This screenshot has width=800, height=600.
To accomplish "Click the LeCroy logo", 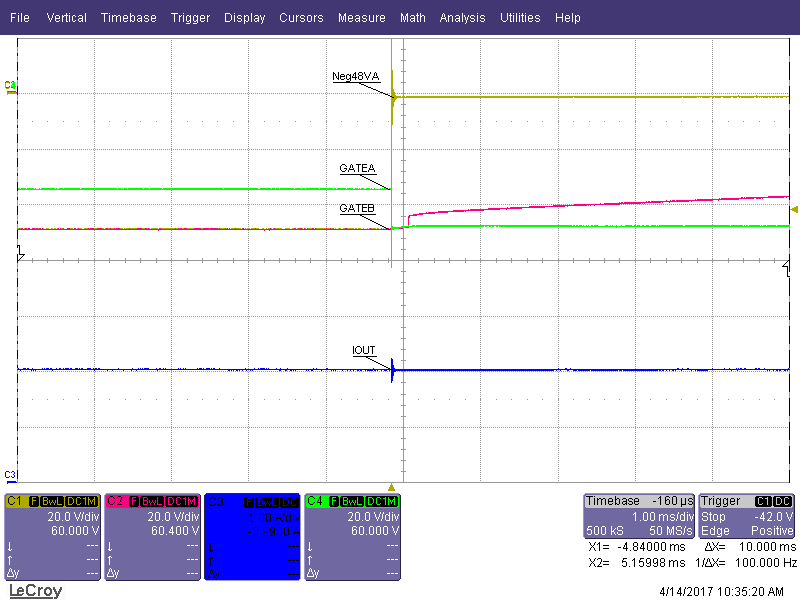I will [x=35, y=591].
